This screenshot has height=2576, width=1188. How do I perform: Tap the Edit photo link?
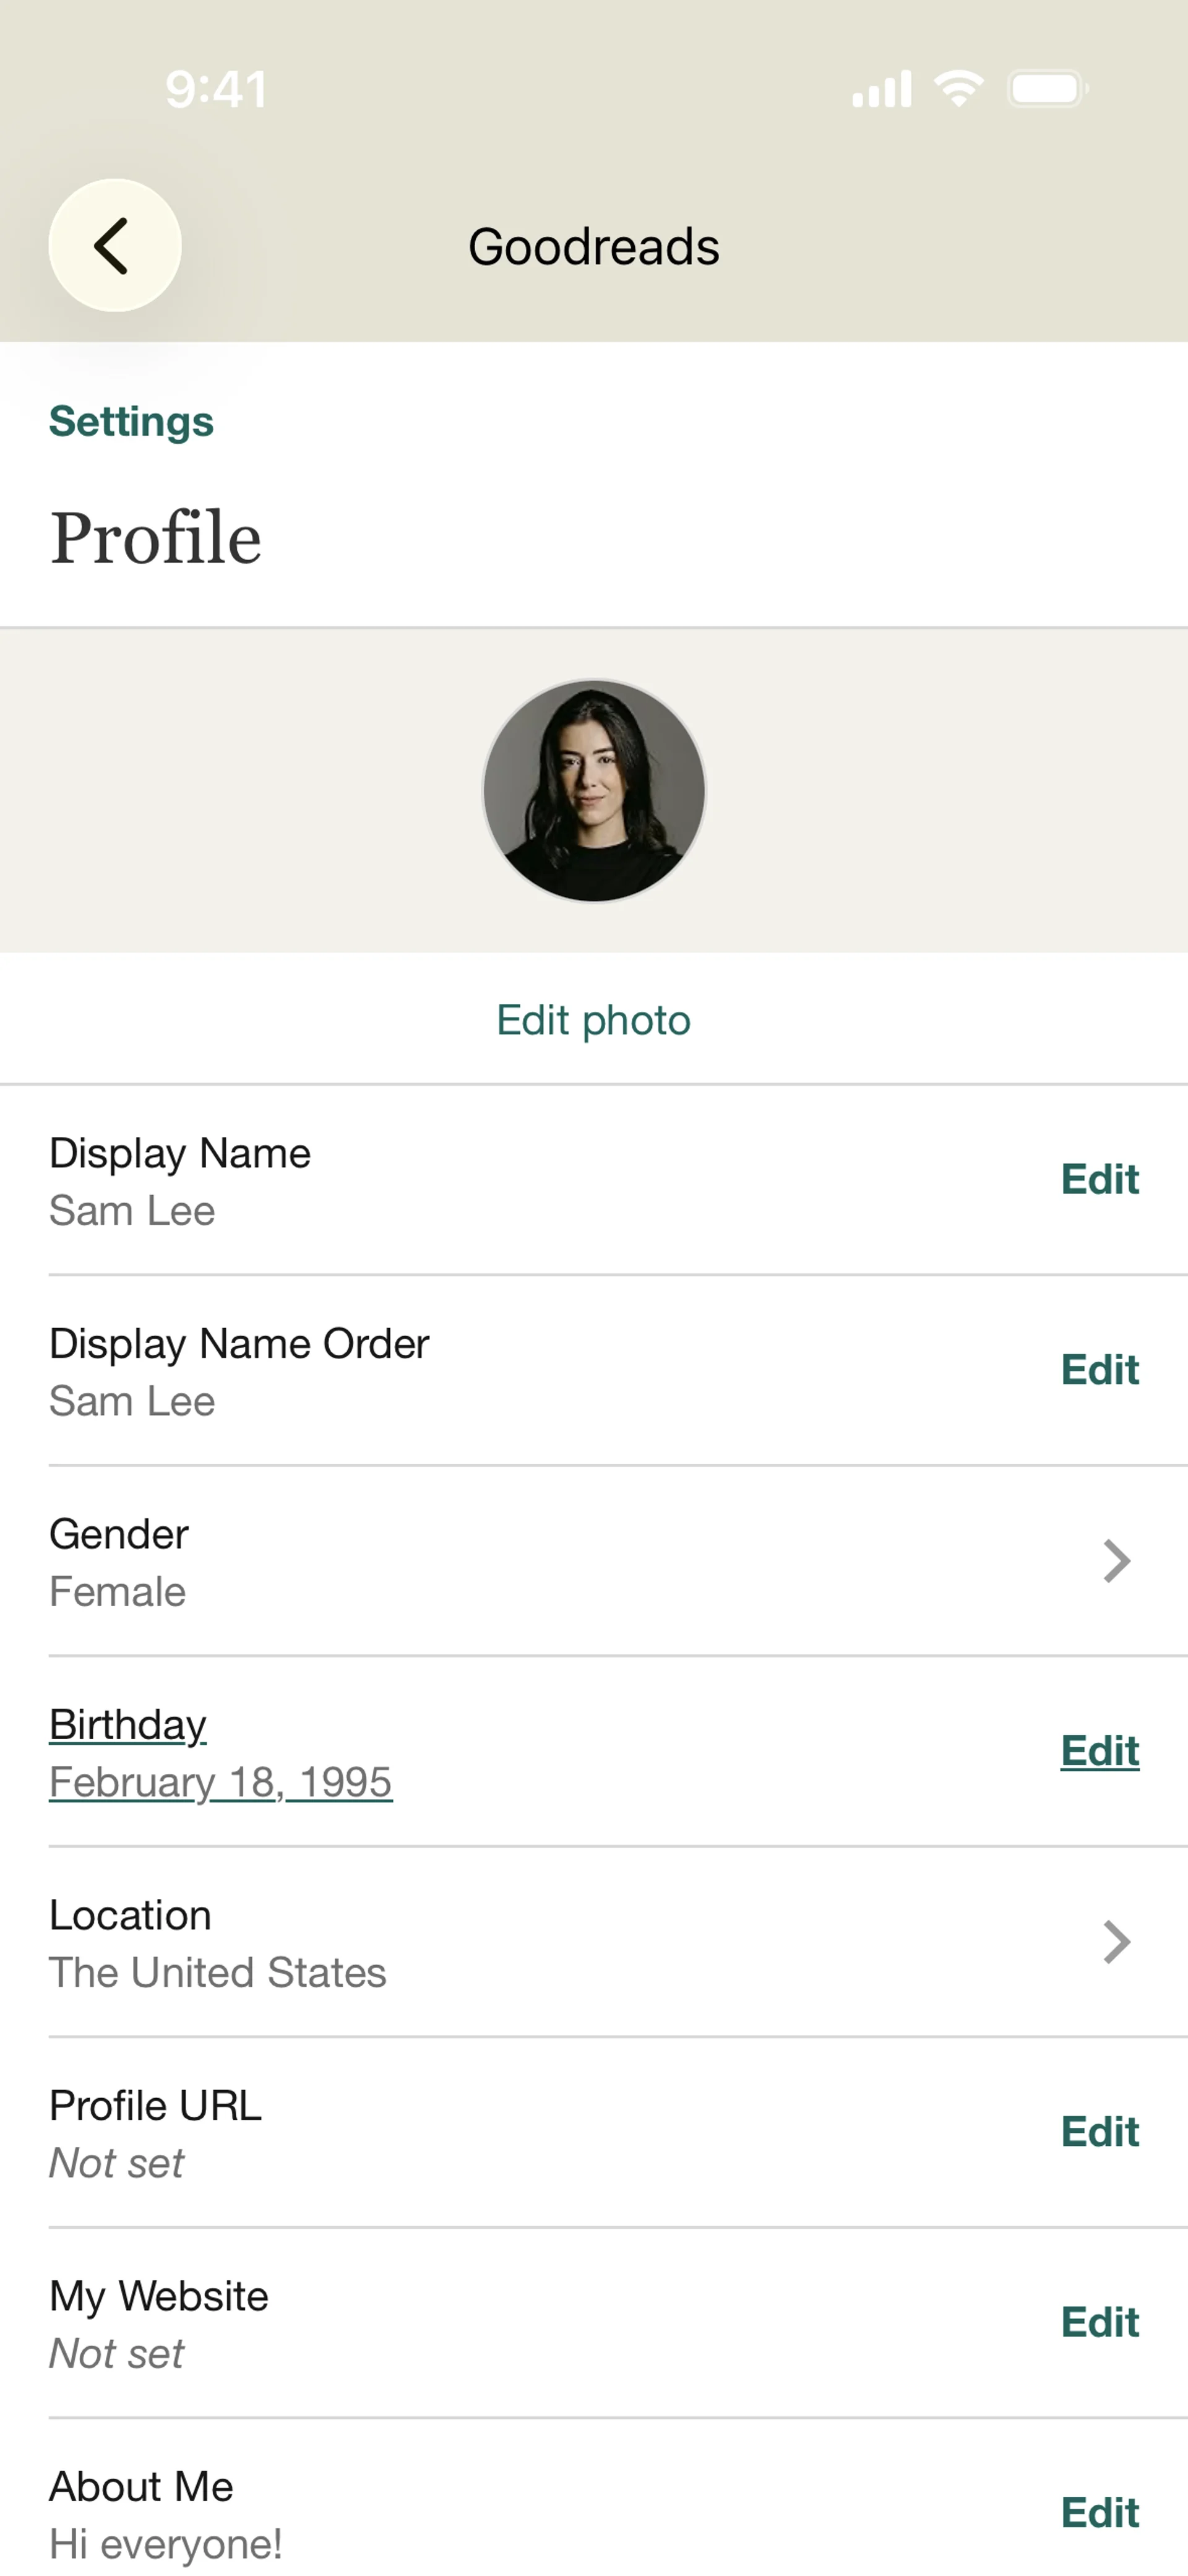[x=594, y=1020]
